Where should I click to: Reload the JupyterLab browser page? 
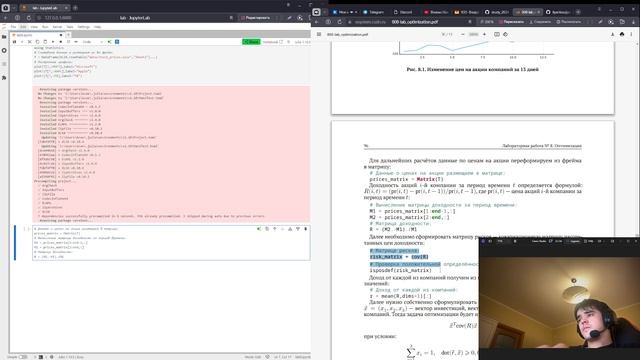point(29,18)
